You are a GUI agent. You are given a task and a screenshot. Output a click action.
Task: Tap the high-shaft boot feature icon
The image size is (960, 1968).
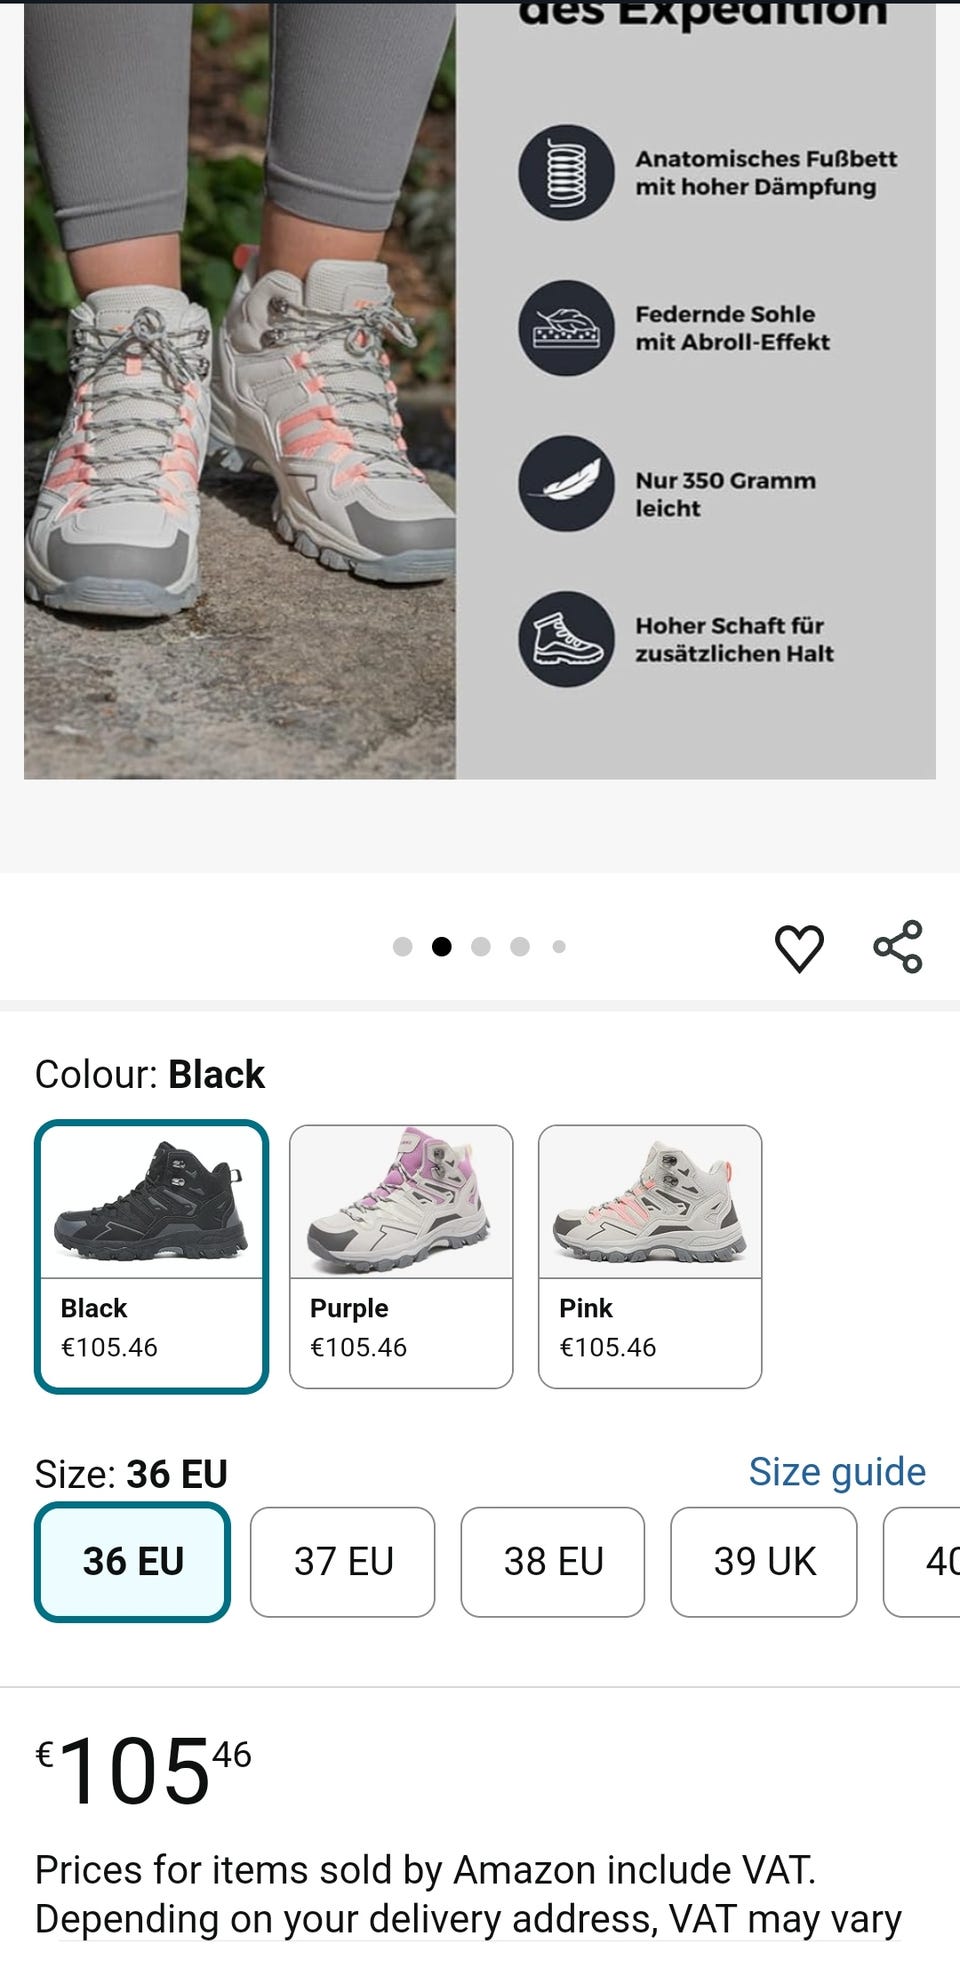pyautogui.click(x=566, y=639)
